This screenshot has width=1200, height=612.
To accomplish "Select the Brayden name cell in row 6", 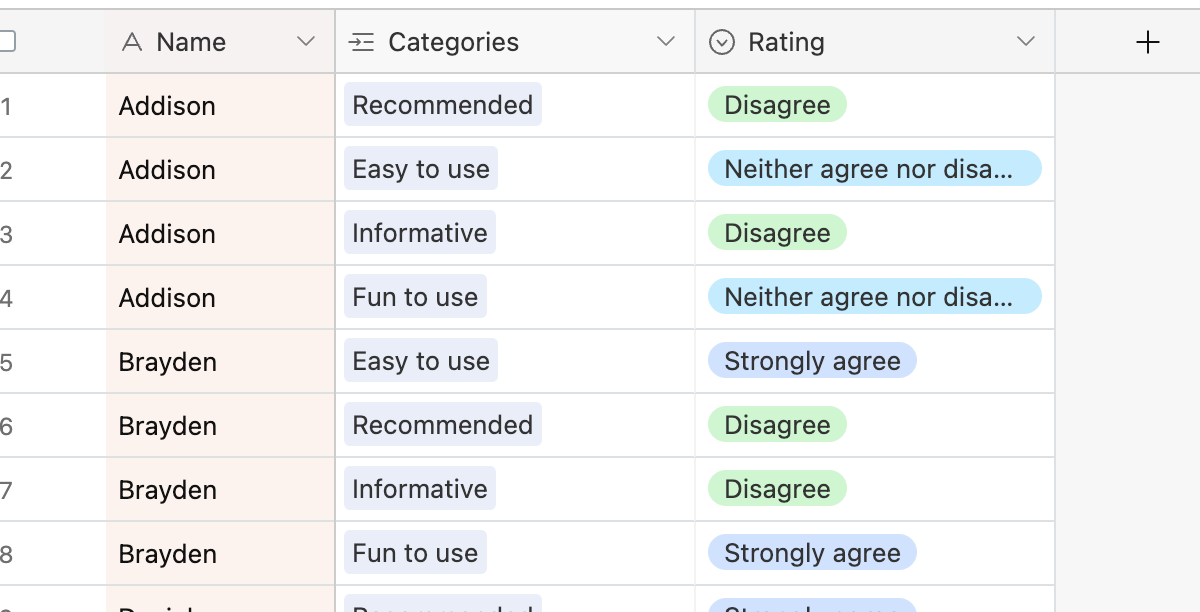I will tap(168, 426).
